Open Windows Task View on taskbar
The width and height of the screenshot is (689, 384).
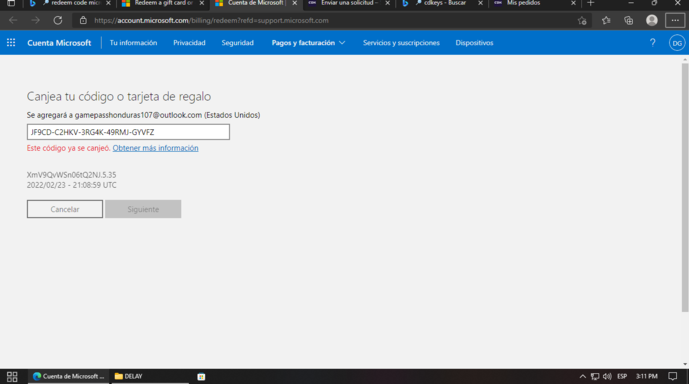pos(12,377)
